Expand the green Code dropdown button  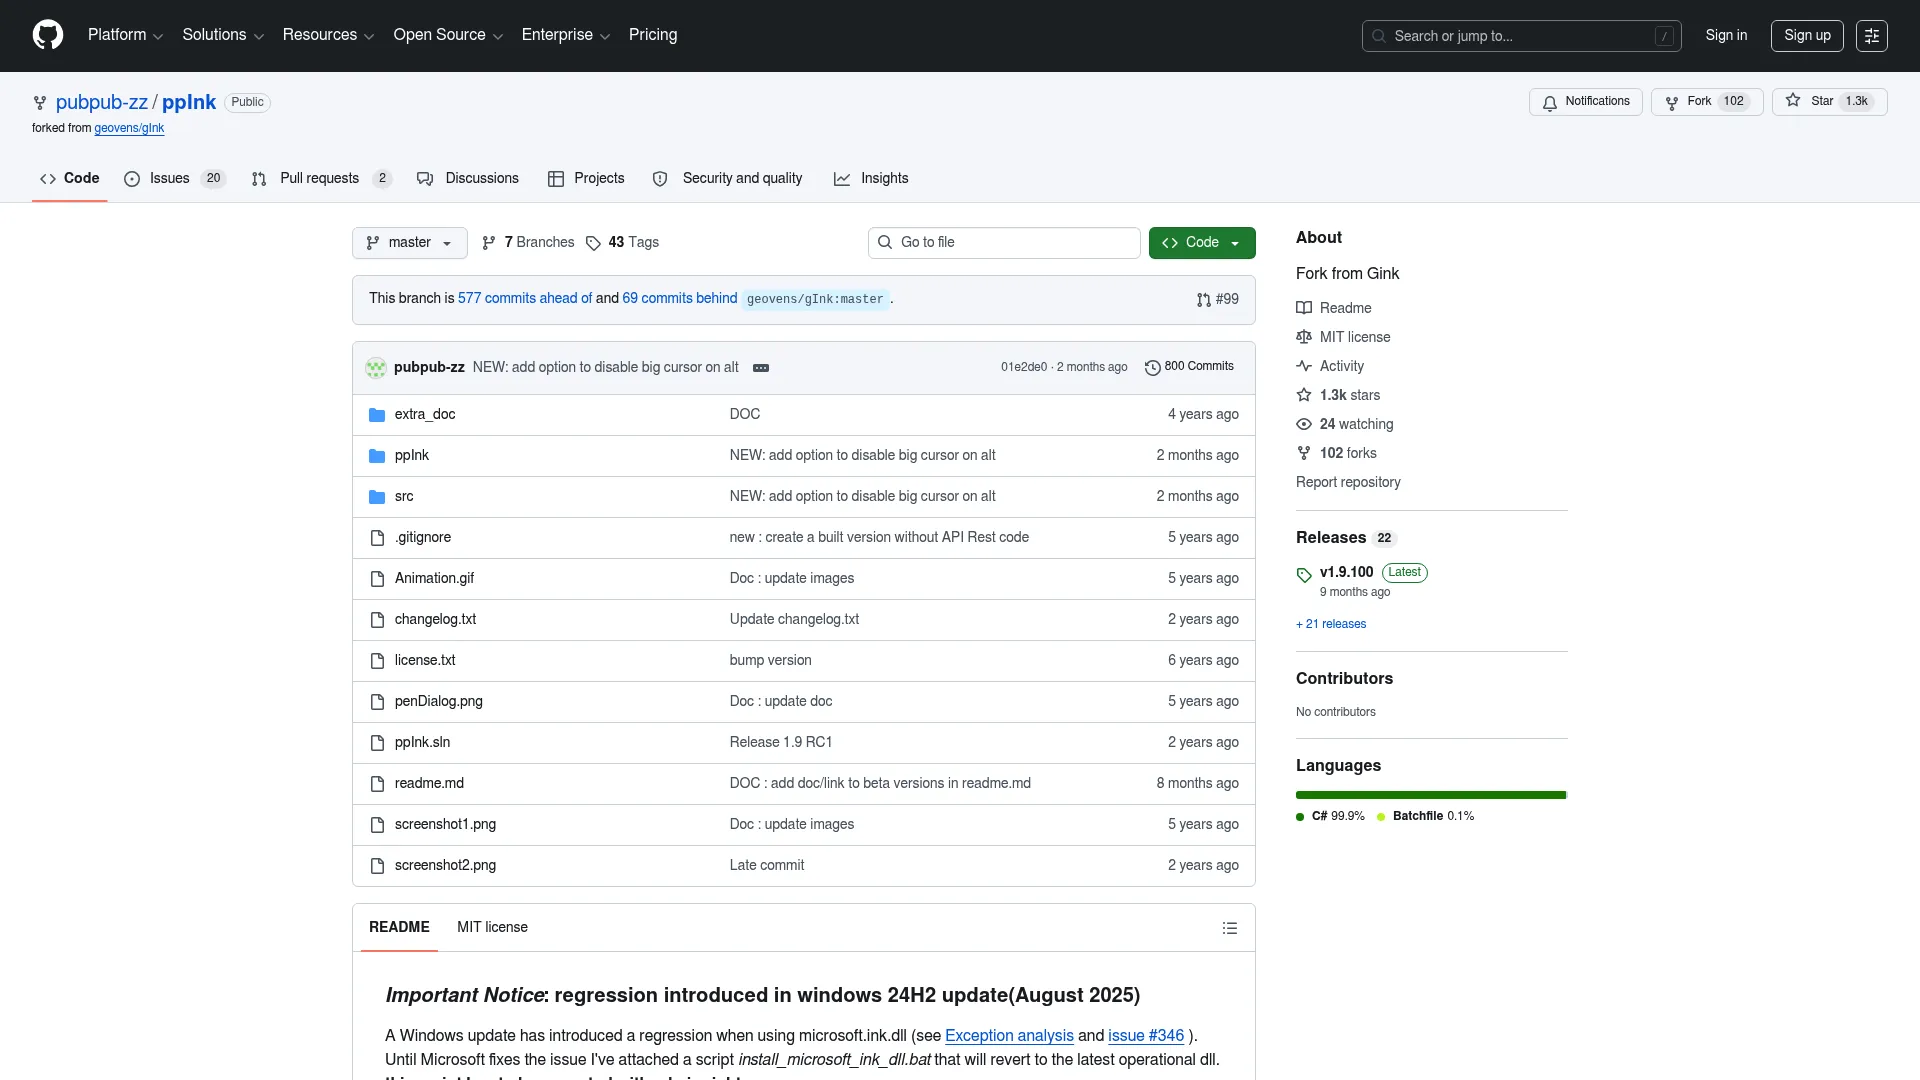[x=1202, y=243]
